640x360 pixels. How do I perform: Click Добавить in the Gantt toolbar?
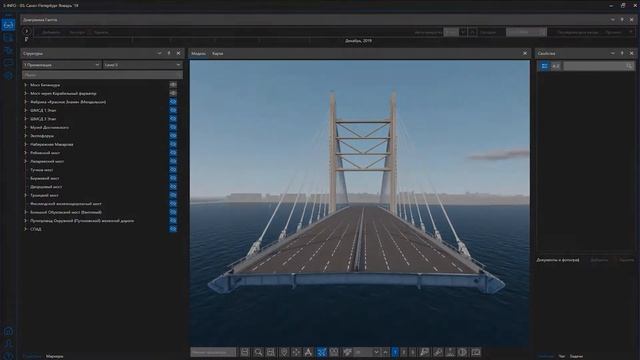pos(51,32)
